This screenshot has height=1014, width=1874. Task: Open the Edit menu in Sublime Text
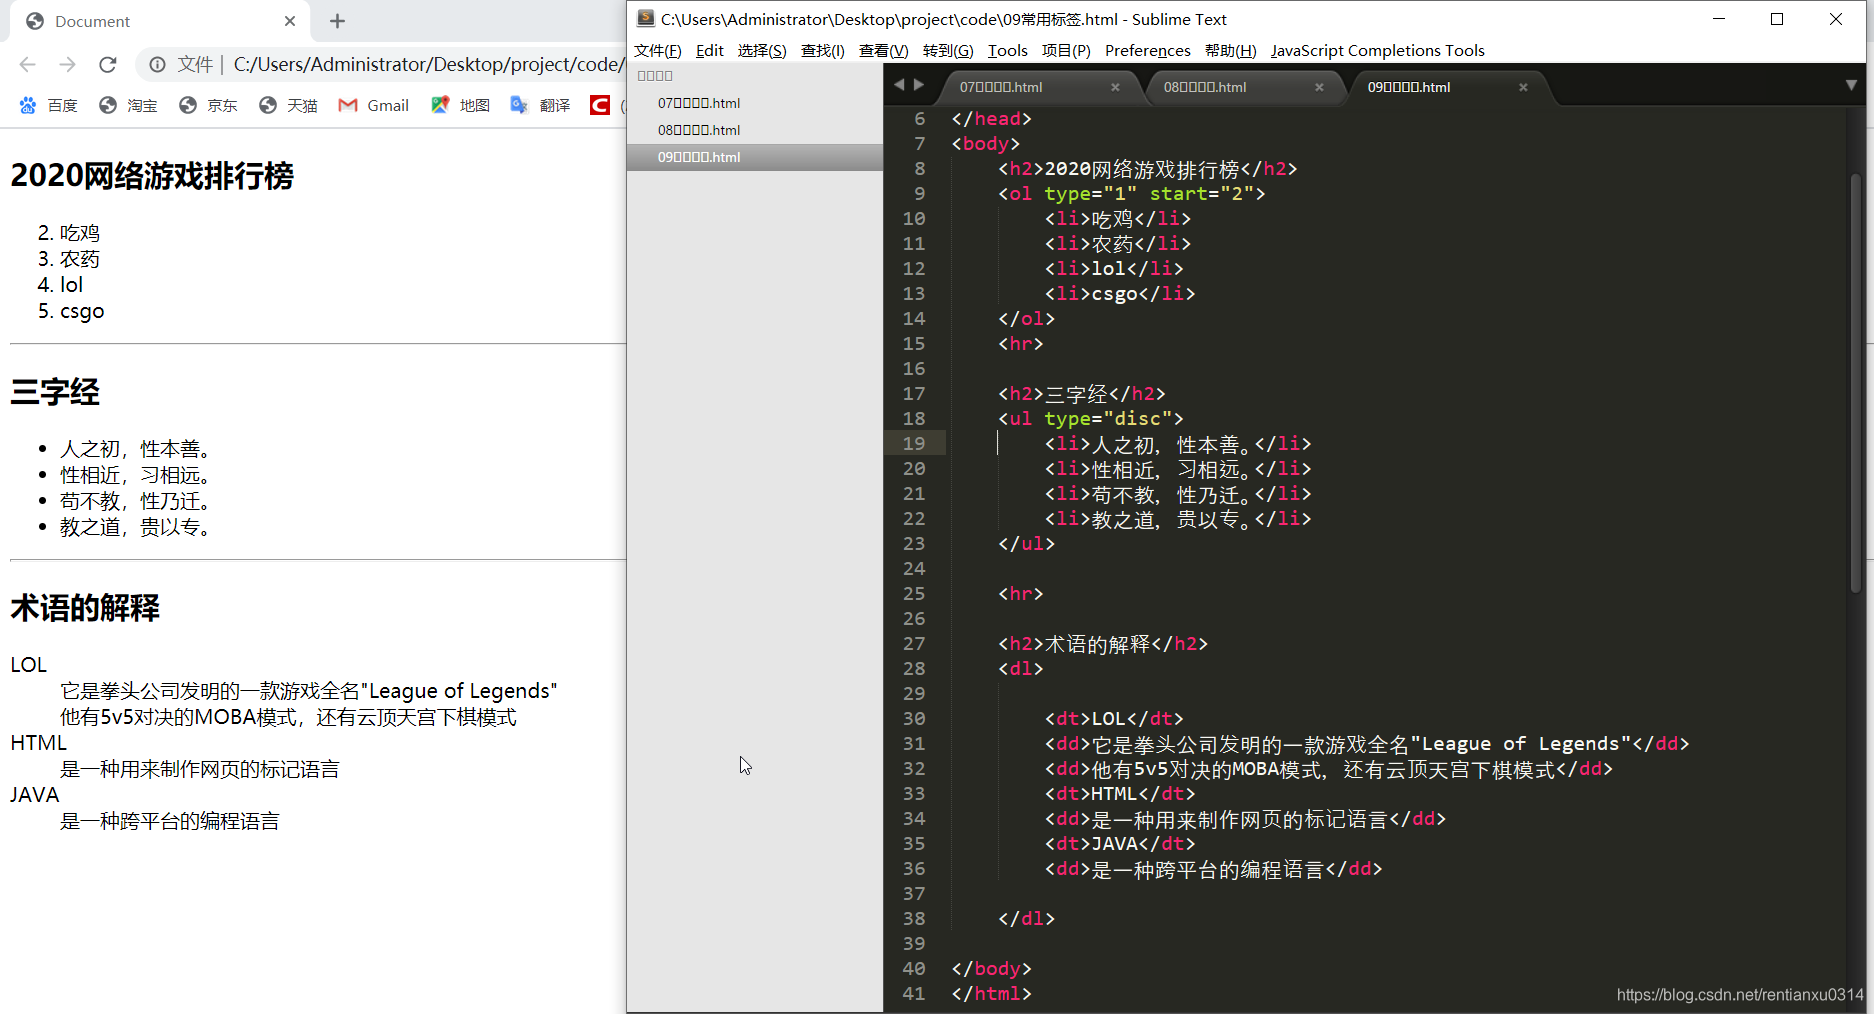point(709,51)
